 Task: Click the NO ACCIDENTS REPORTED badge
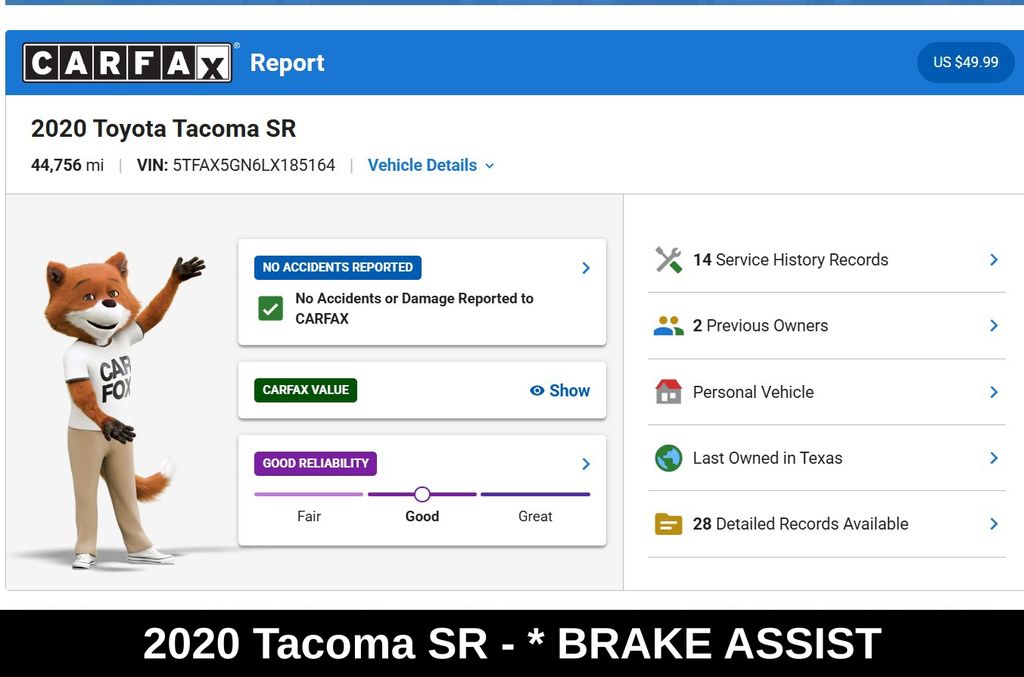coord(338,267)
